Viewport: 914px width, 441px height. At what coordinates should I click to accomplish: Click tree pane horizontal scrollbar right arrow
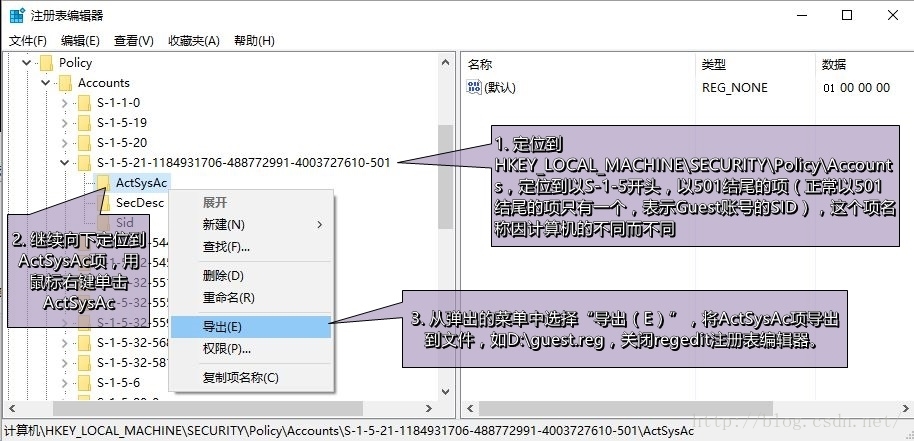[428, 408]
